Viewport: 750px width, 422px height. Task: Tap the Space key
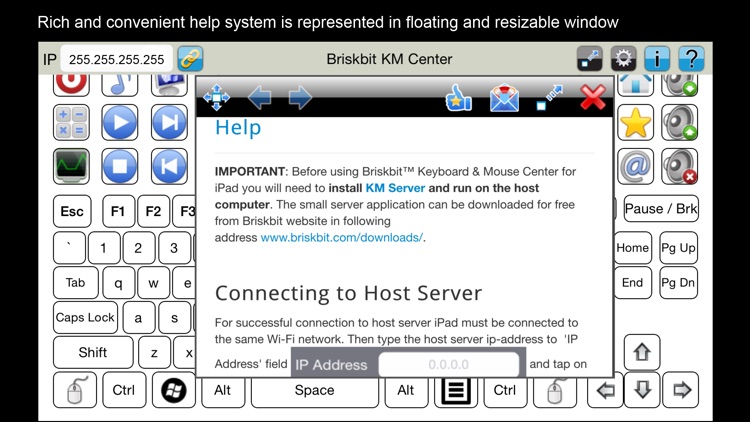314,391
